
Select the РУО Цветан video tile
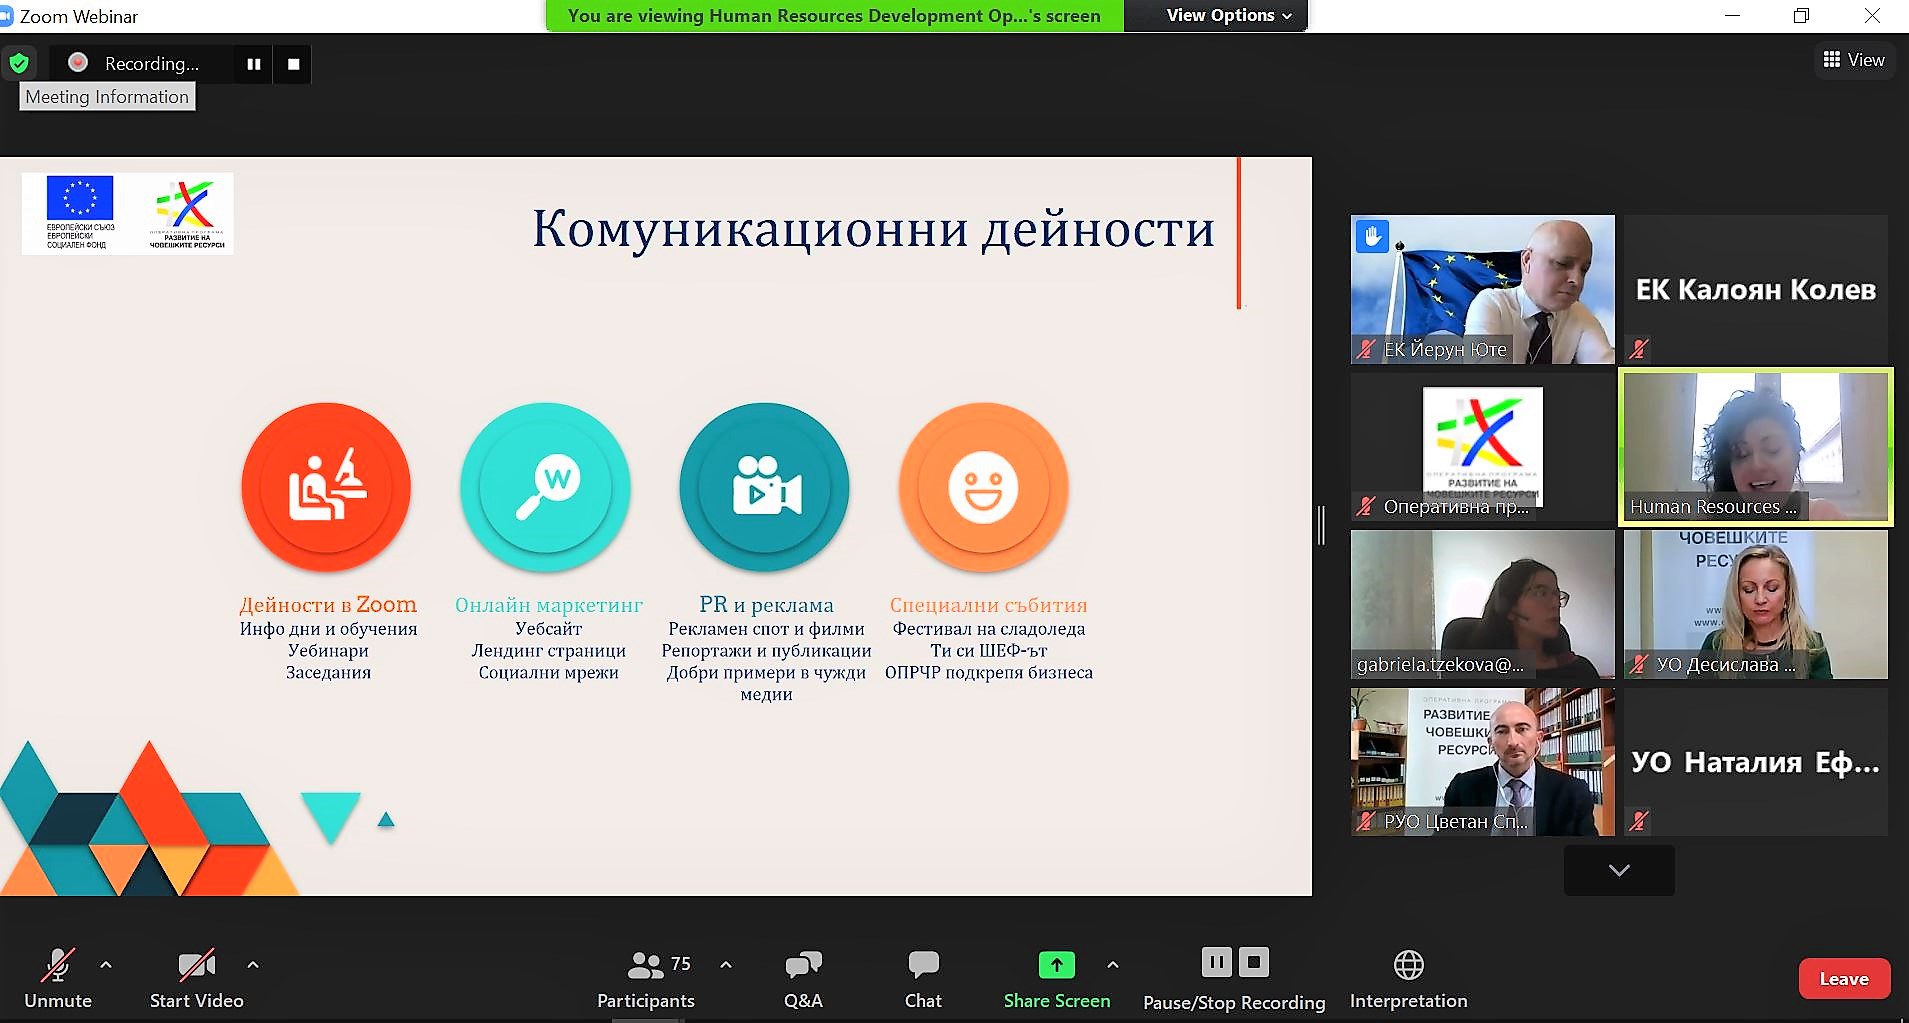click(x=1482, y=762)
